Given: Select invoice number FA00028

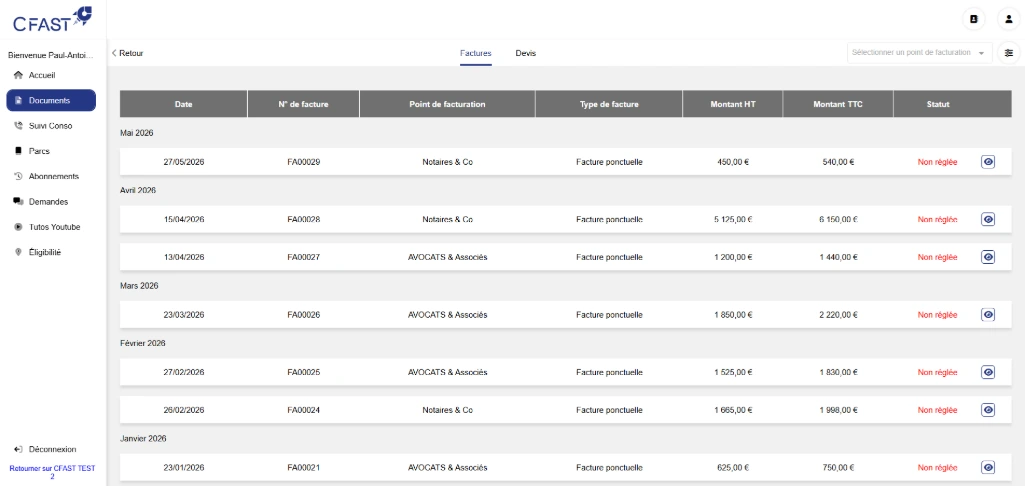Looking at the screenshot, I should click(x=303, y=220).
